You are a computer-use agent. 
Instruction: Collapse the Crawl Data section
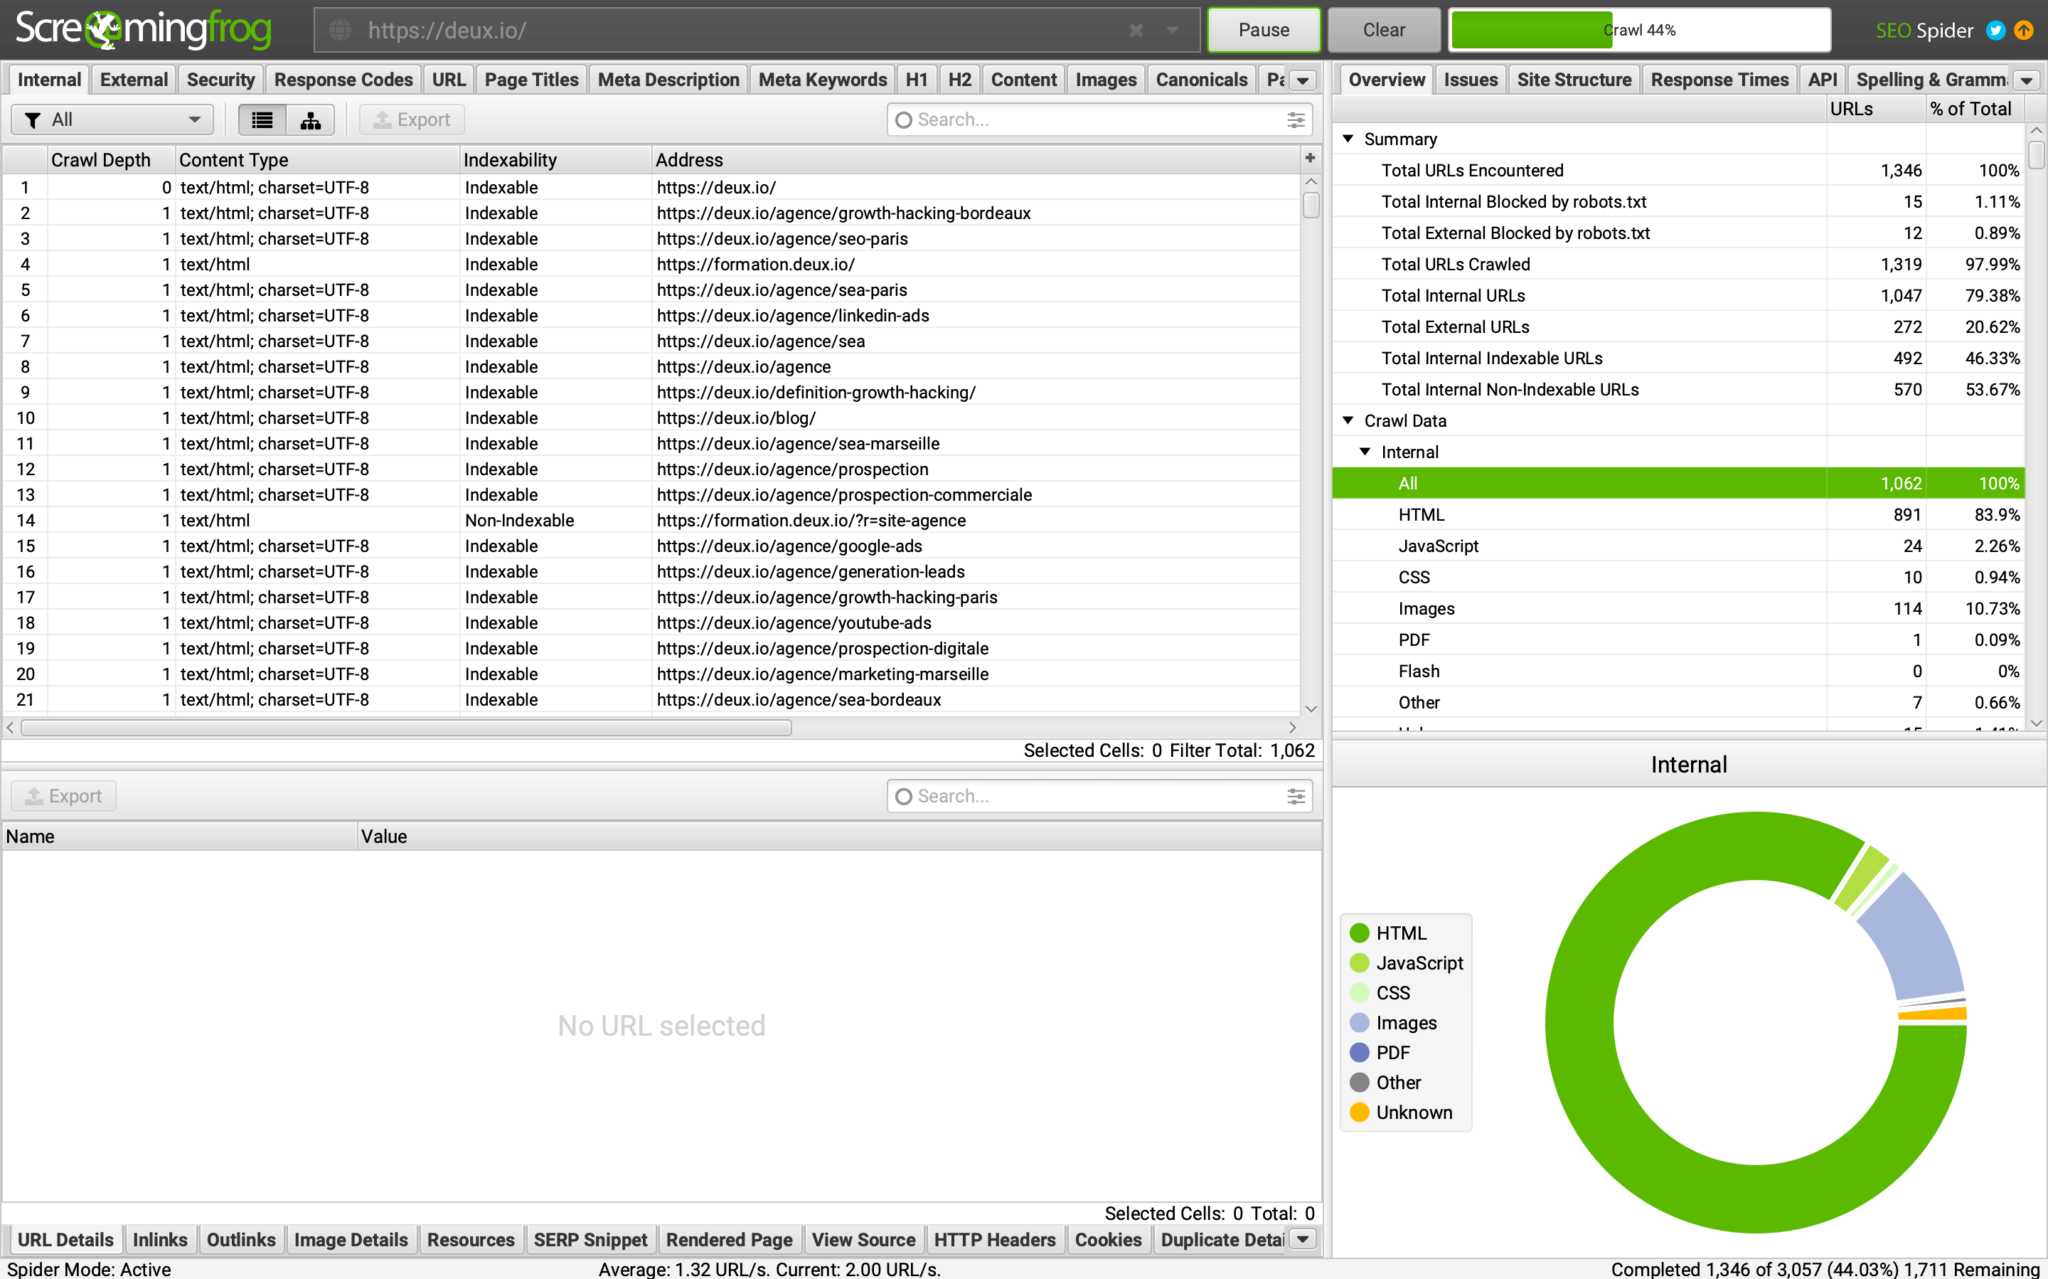click(x=1348, y=421)
